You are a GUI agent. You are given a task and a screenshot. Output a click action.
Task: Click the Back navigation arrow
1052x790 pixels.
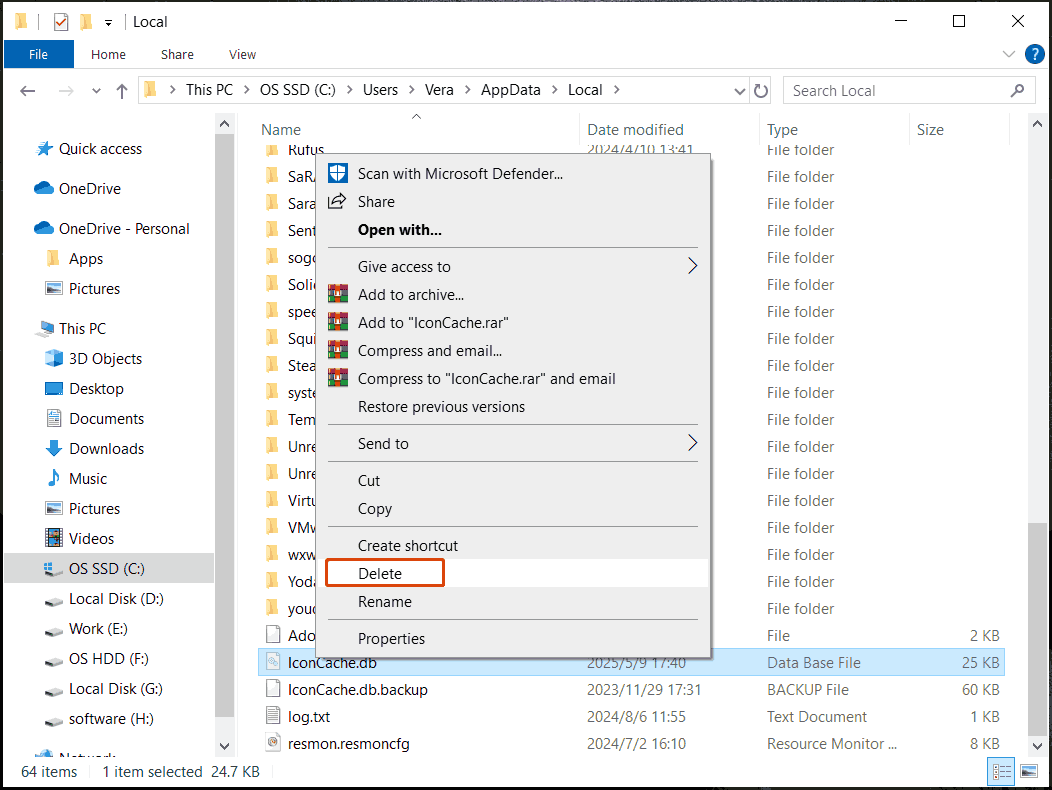click(28, 90)
